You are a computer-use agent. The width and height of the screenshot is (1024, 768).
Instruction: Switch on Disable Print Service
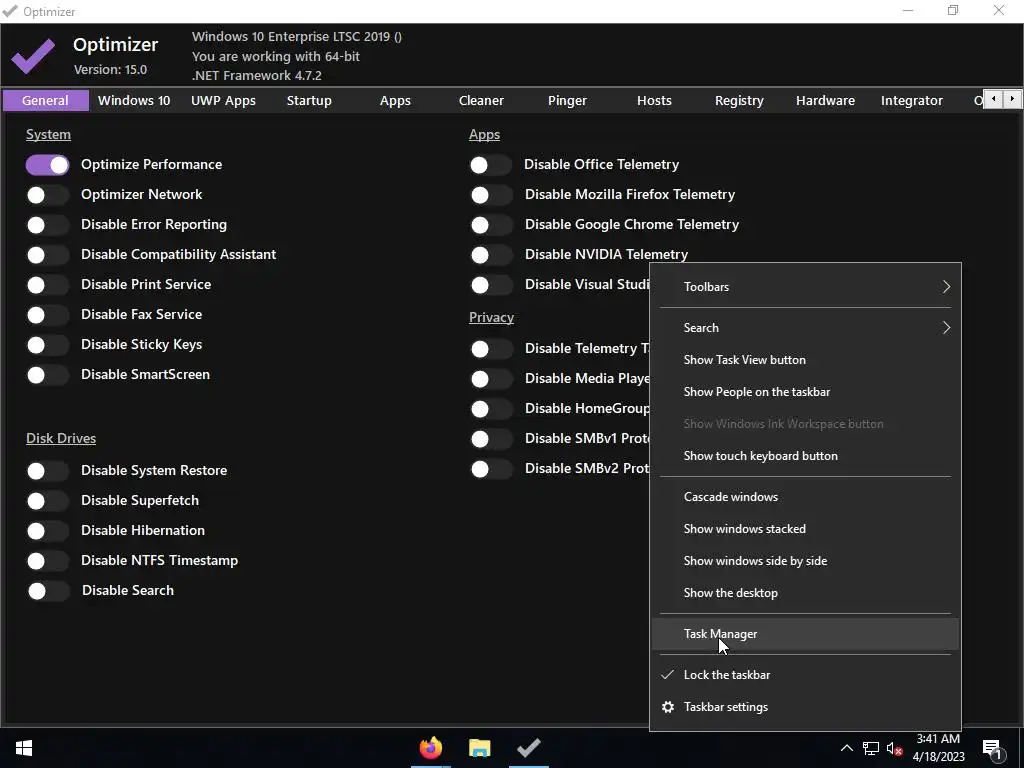pyautogui.click(x=48, y=285)
